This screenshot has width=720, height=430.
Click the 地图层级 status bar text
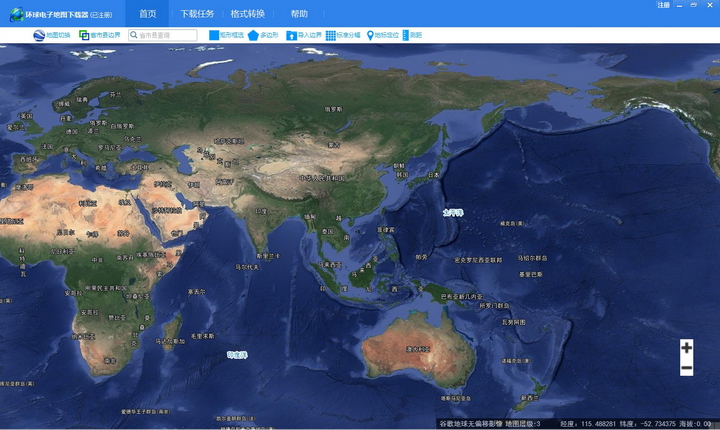click(x=523, y=424)
